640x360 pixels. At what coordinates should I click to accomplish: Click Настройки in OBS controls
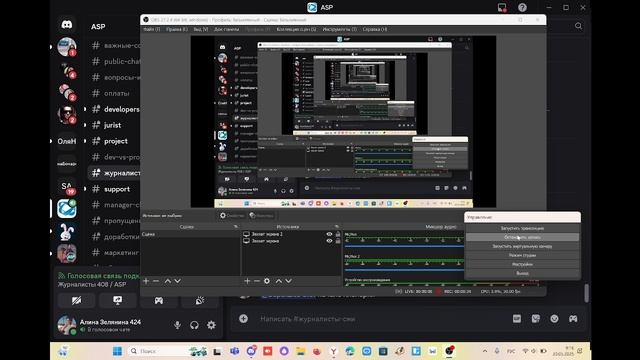click(522, 264)
